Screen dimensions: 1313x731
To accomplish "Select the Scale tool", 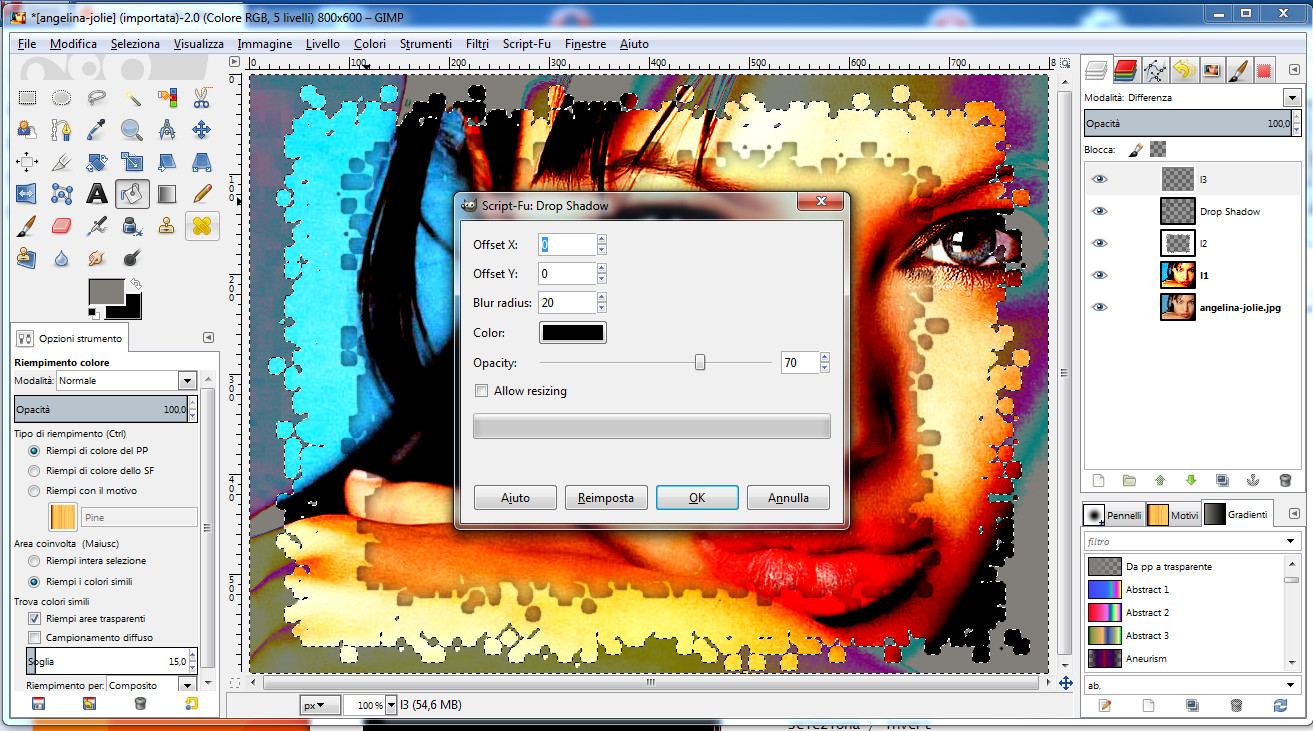I will point(131,161).
